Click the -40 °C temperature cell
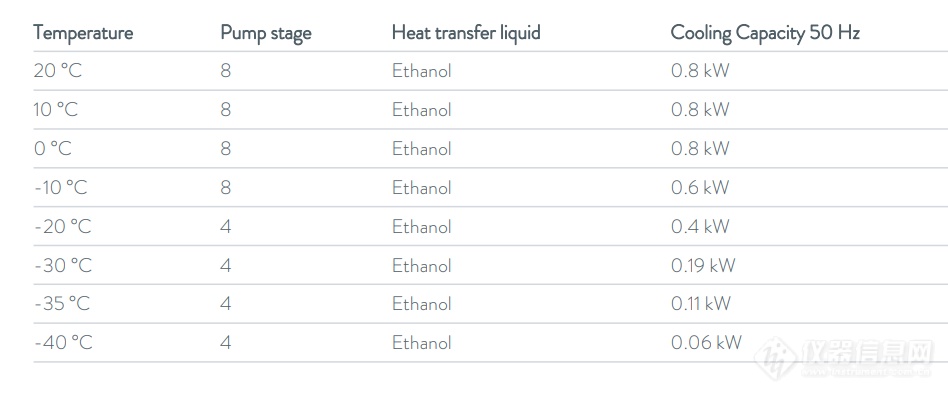 63,343
